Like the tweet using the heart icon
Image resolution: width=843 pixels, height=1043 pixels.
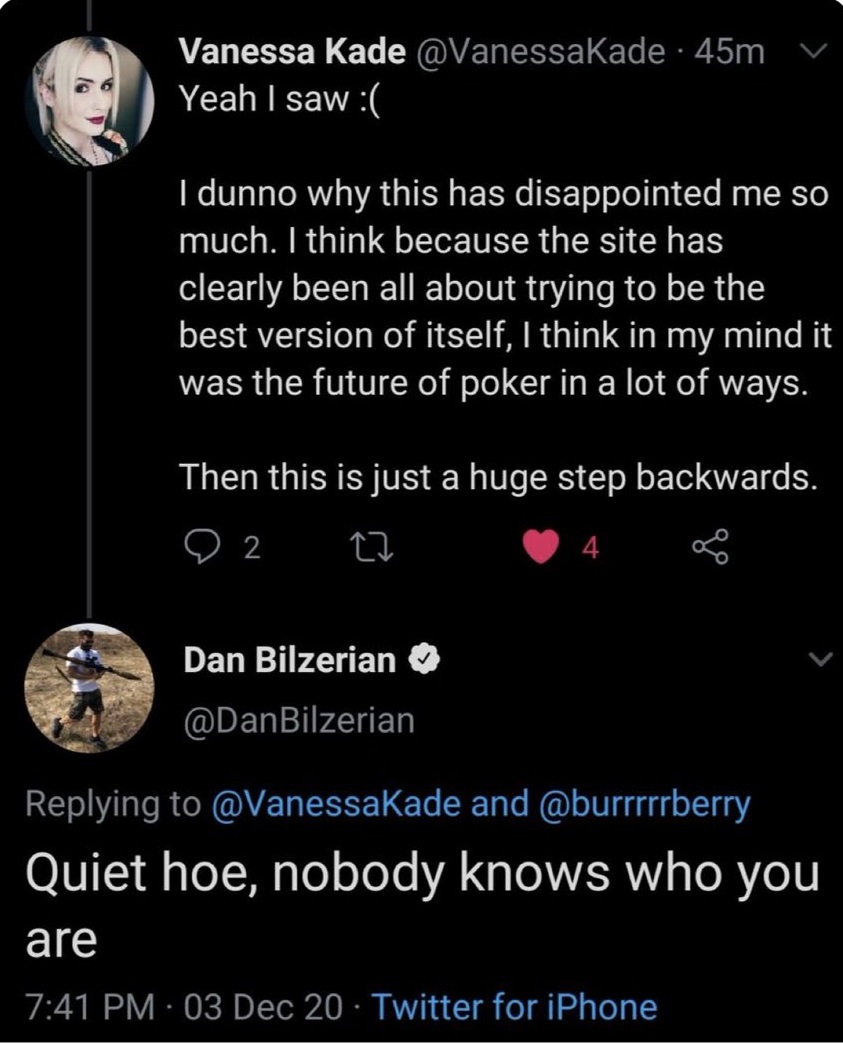(x=541, y=547)
